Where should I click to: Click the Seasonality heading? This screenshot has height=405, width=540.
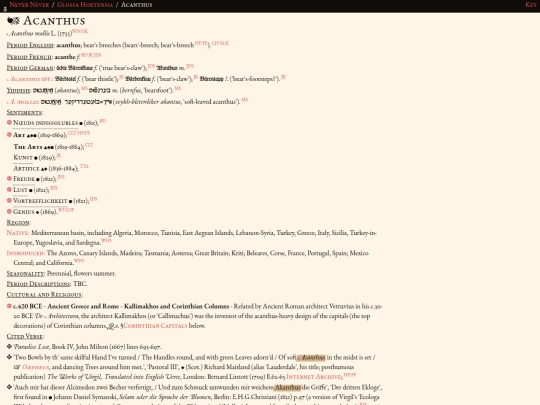pos(26,273)
